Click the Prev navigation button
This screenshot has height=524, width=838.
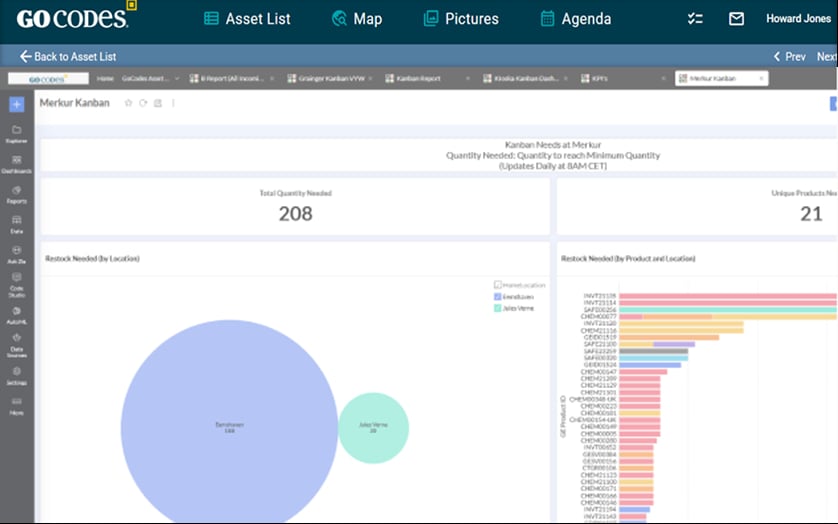pos(789,57)
